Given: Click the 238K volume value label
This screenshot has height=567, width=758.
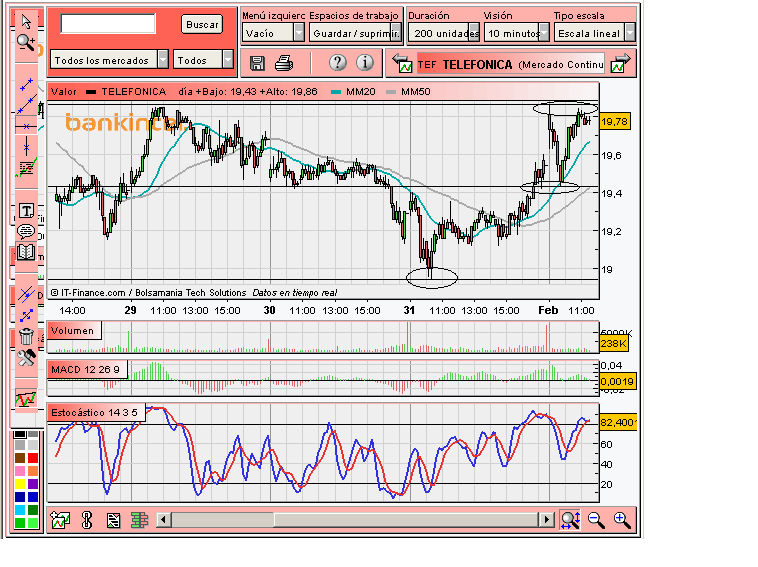Looking at the screenshot, I should tap(613, 343).
